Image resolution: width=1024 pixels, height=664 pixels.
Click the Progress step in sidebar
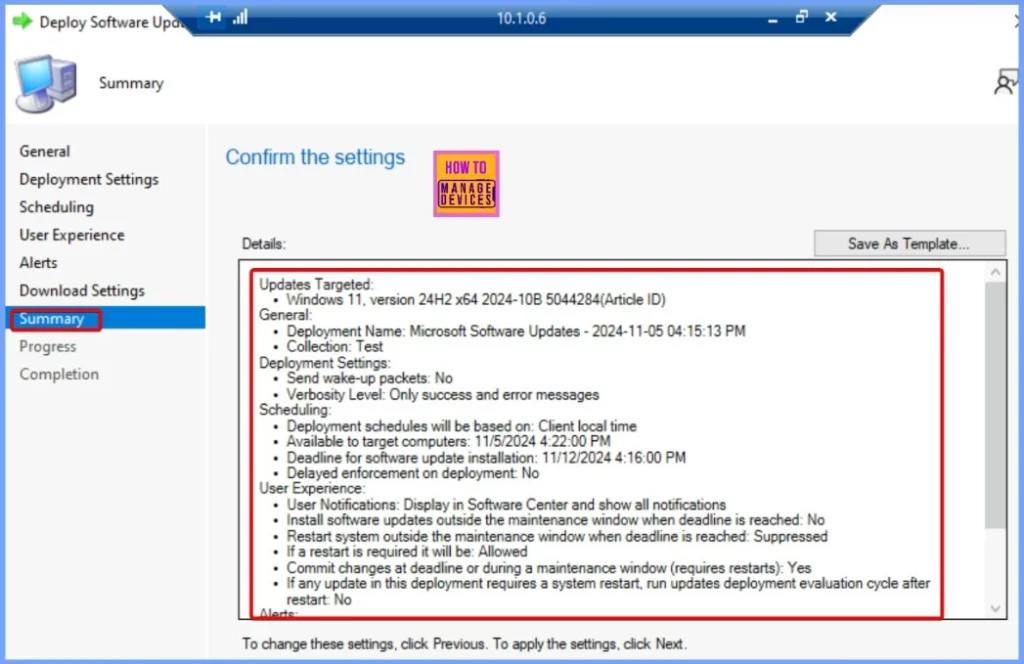coord(48,347)
